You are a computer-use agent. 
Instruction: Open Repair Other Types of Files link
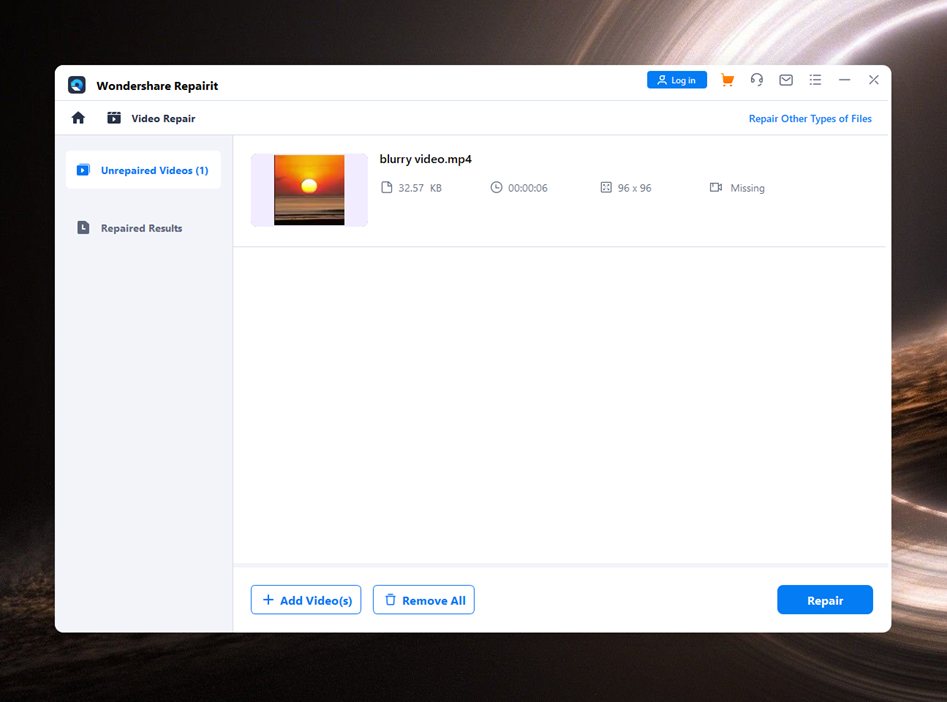[x=810, y=118]
